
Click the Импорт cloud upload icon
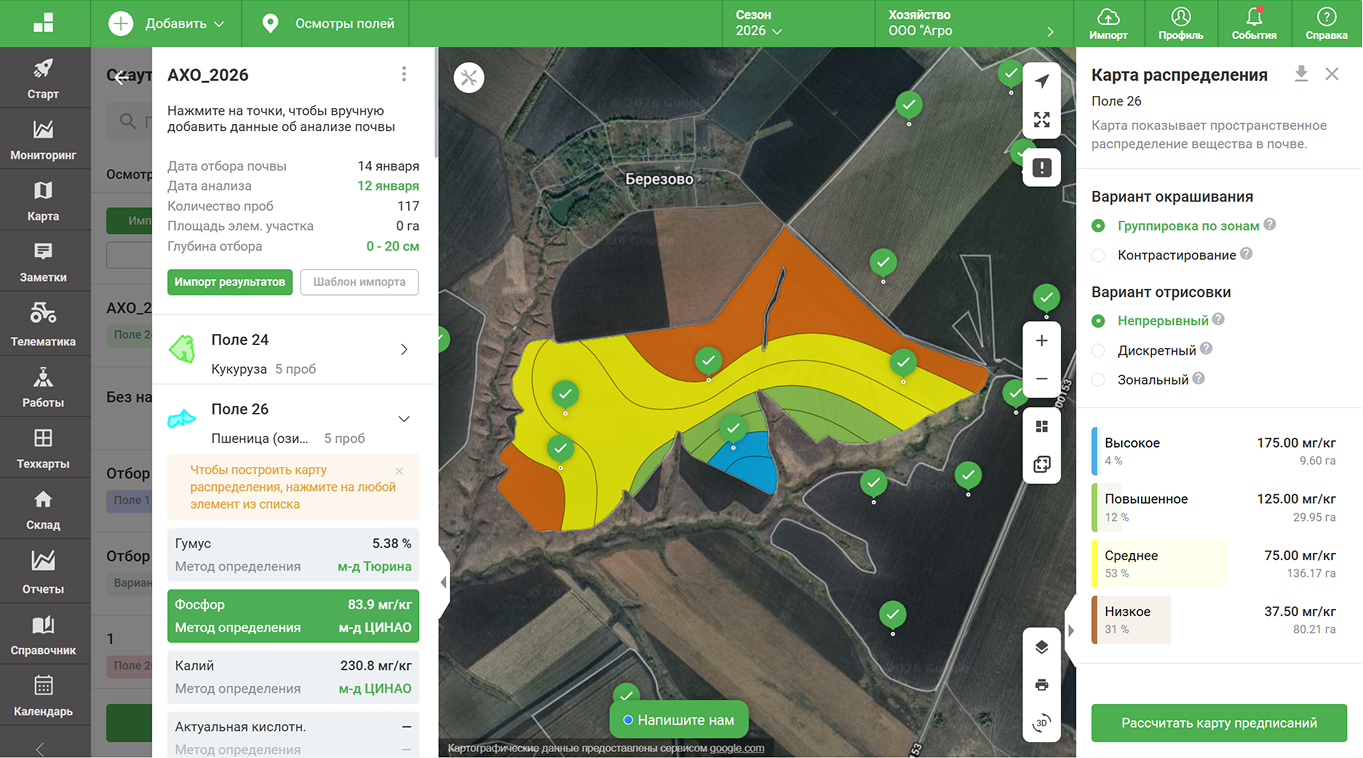coord(1108,23)
